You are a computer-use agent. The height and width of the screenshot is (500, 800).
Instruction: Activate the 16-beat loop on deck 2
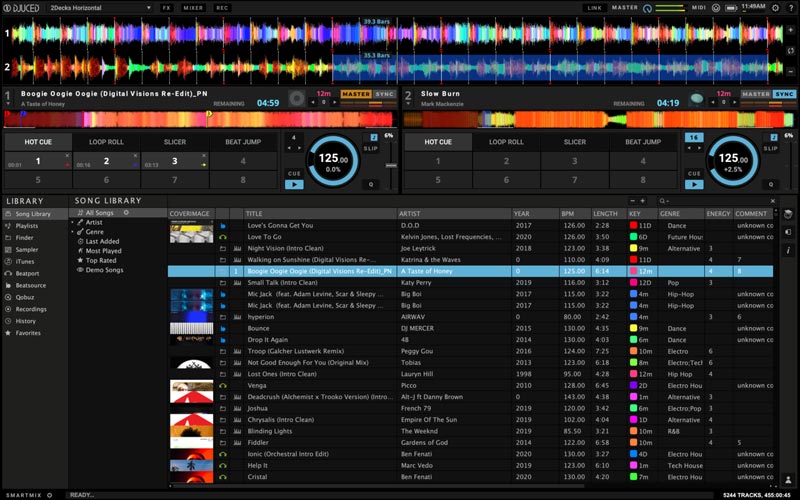coord(694,137)
